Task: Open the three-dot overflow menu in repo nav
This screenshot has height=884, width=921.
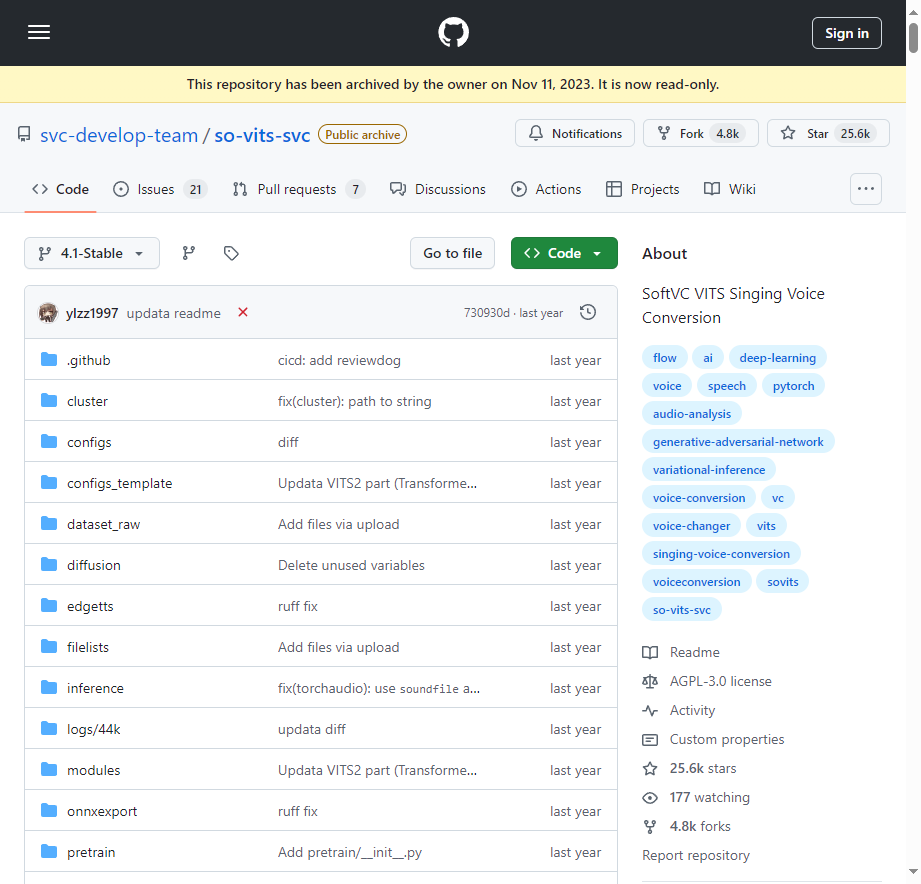Action: pyautogui.click(x=865, y=189)
